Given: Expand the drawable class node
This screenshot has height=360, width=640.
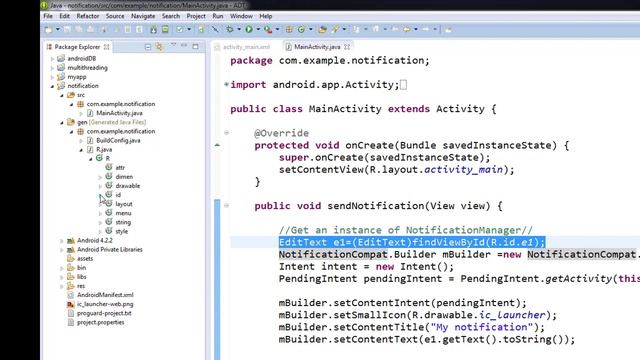Looking at the screenshot, I should (100, 186).
